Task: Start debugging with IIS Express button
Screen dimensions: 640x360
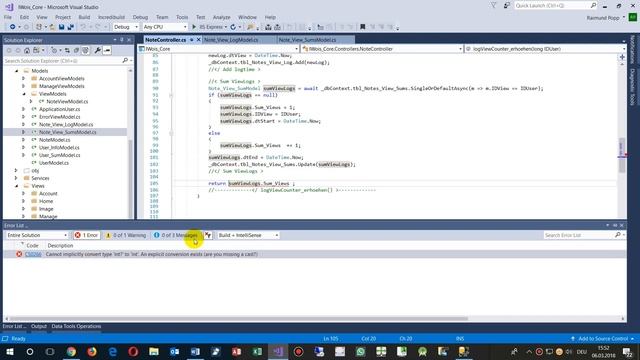Action: (209, 27)
